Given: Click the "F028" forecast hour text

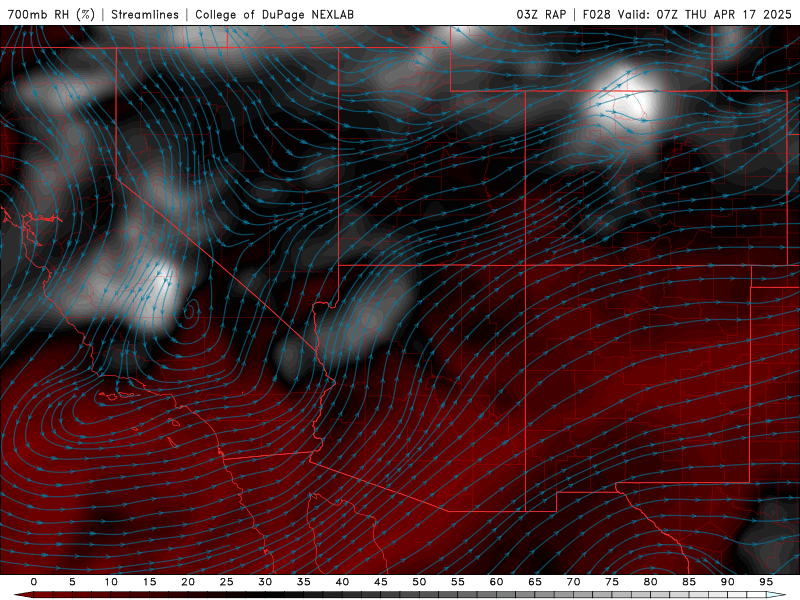Looking at the screenshot, I should point(596,14).
